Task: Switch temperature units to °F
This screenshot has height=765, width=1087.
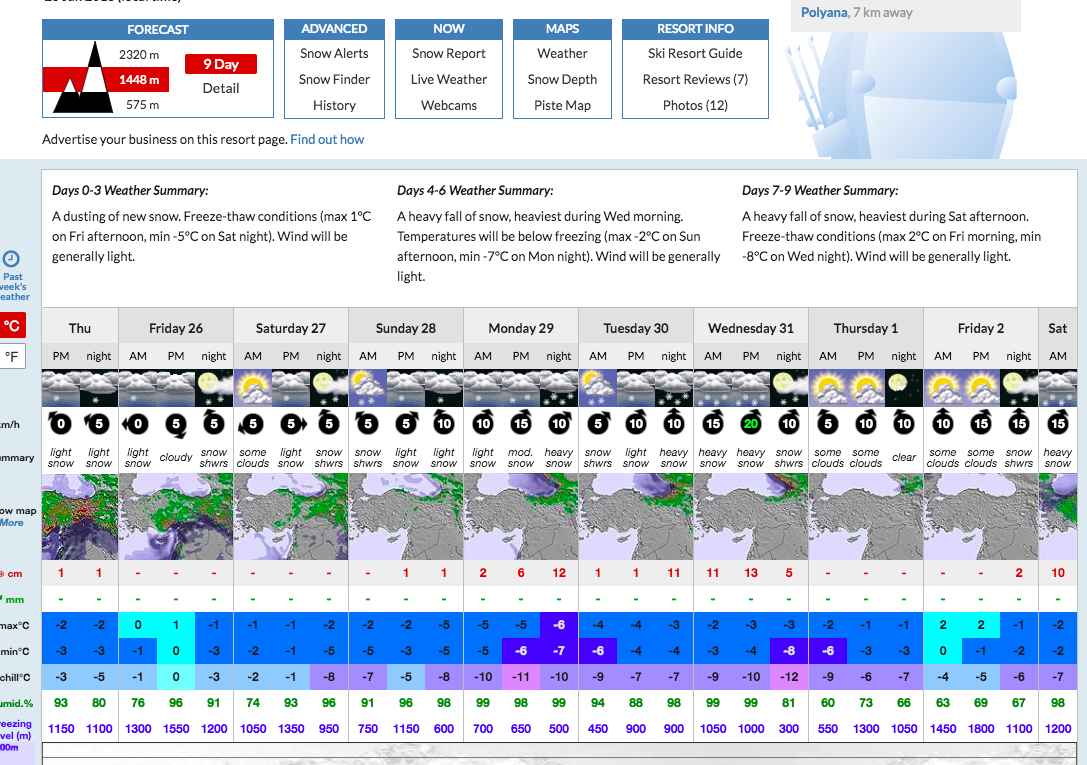Action: point(12,356)
